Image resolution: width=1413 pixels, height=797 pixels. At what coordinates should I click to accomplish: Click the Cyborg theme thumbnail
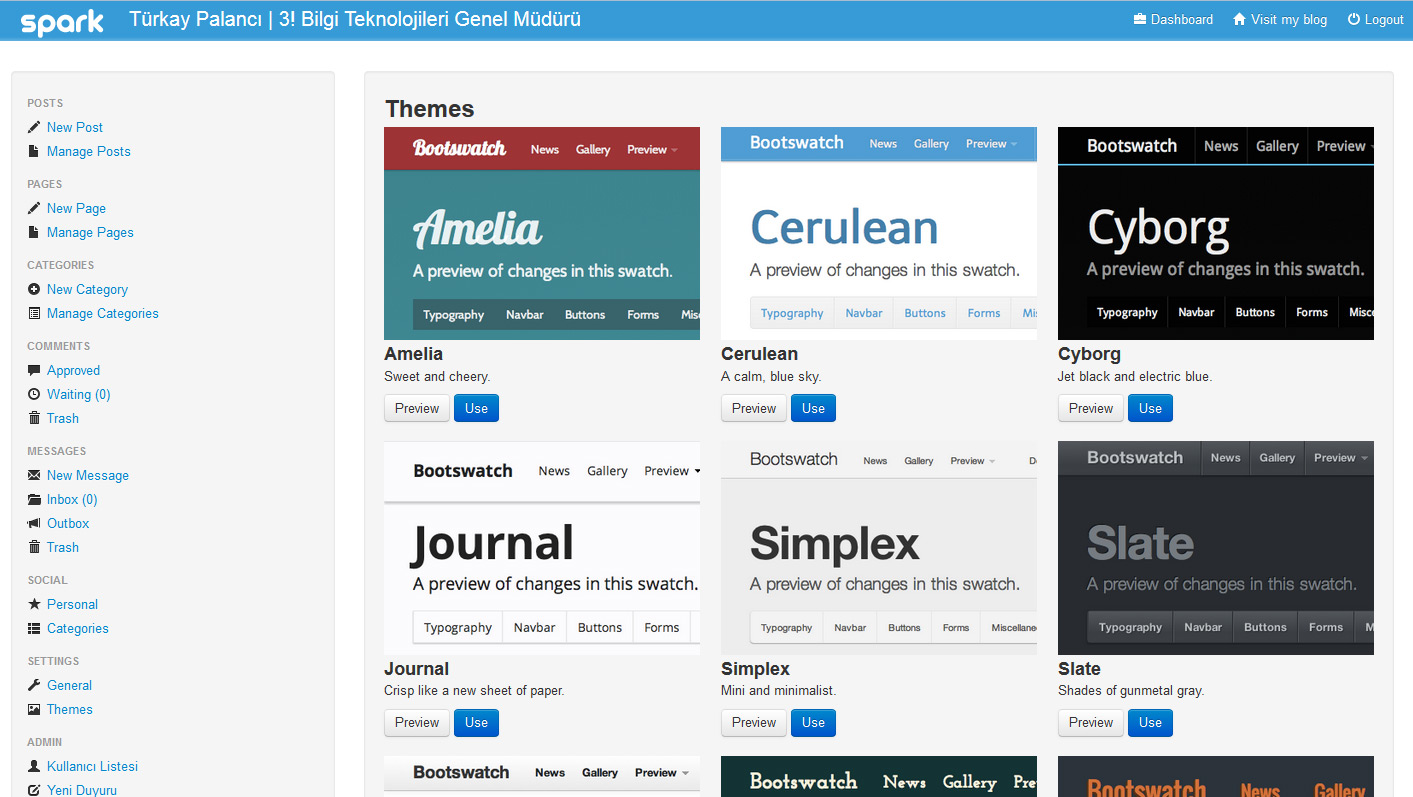click(1216, 233)
